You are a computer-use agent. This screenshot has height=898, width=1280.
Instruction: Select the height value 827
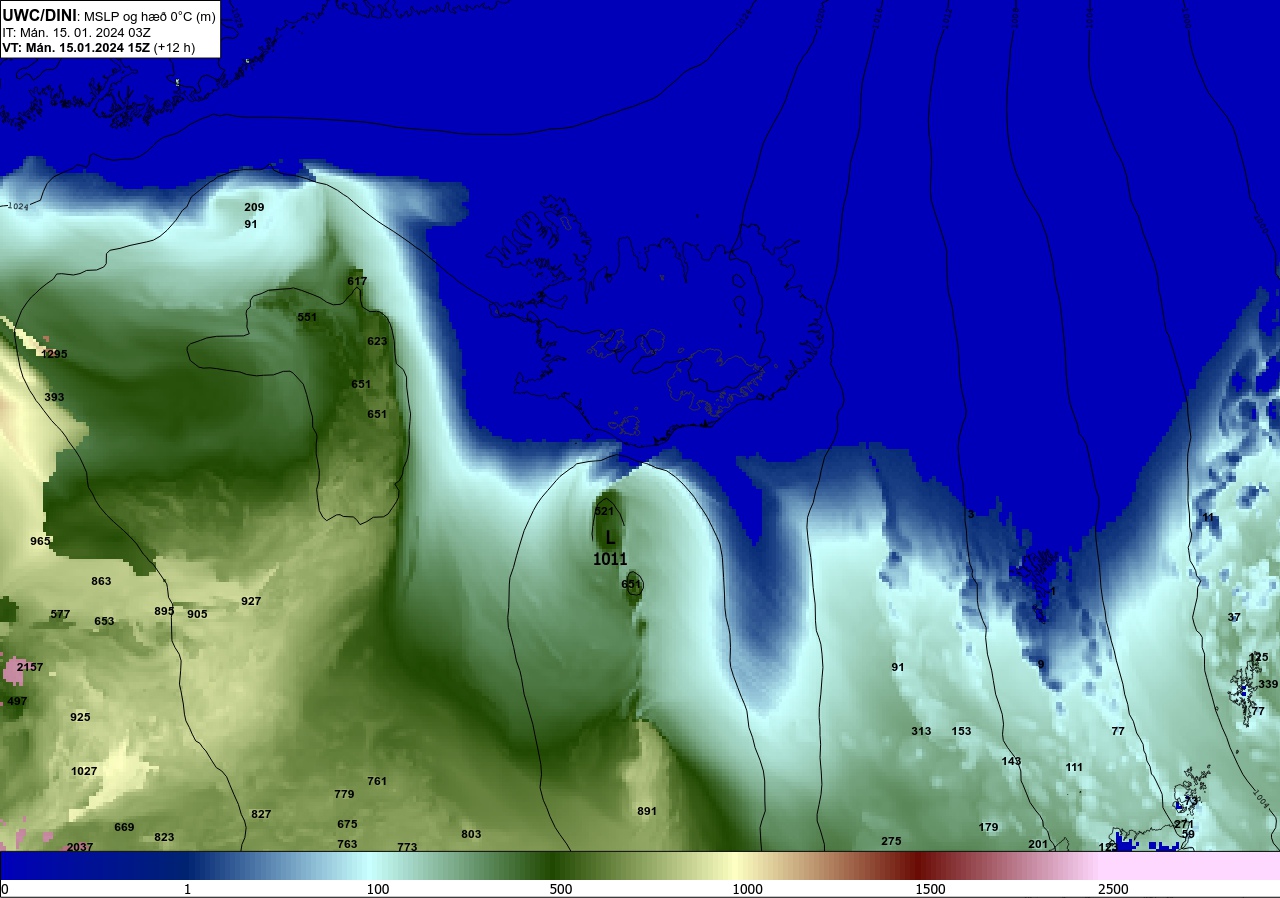click(x=261, y=814)
